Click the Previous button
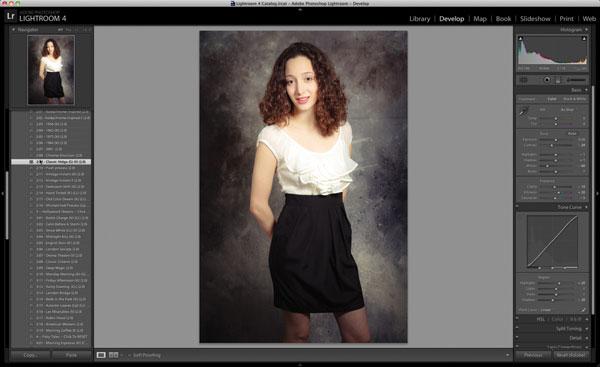The width and height of the screenshot is (600, 367). (533, 355)
